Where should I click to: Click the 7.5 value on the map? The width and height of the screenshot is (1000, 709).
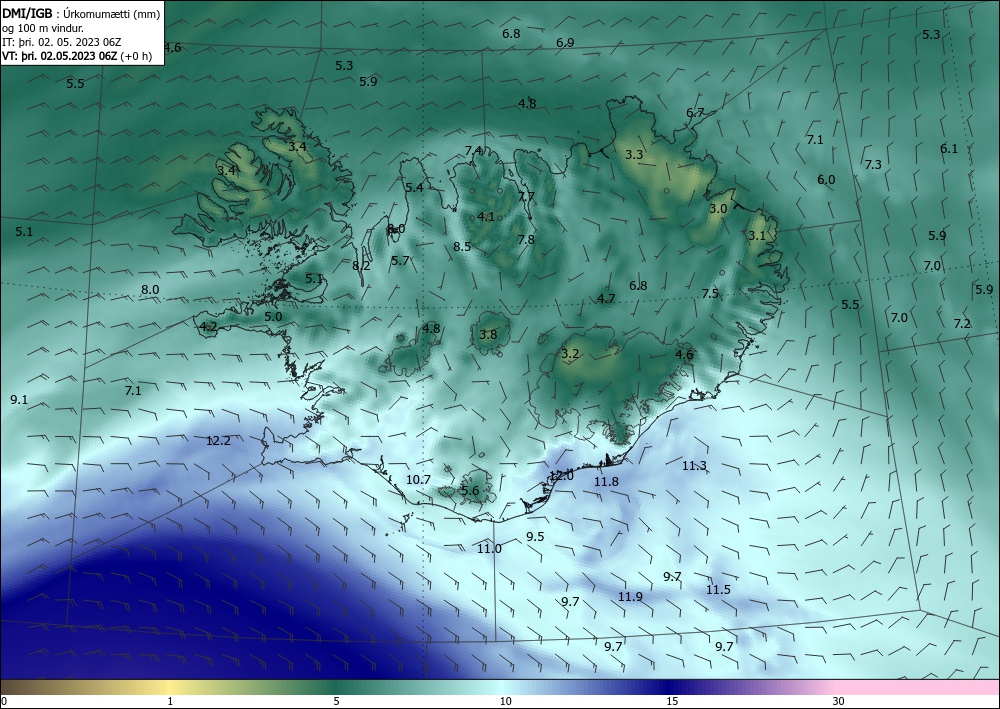(x=710, y=294)
